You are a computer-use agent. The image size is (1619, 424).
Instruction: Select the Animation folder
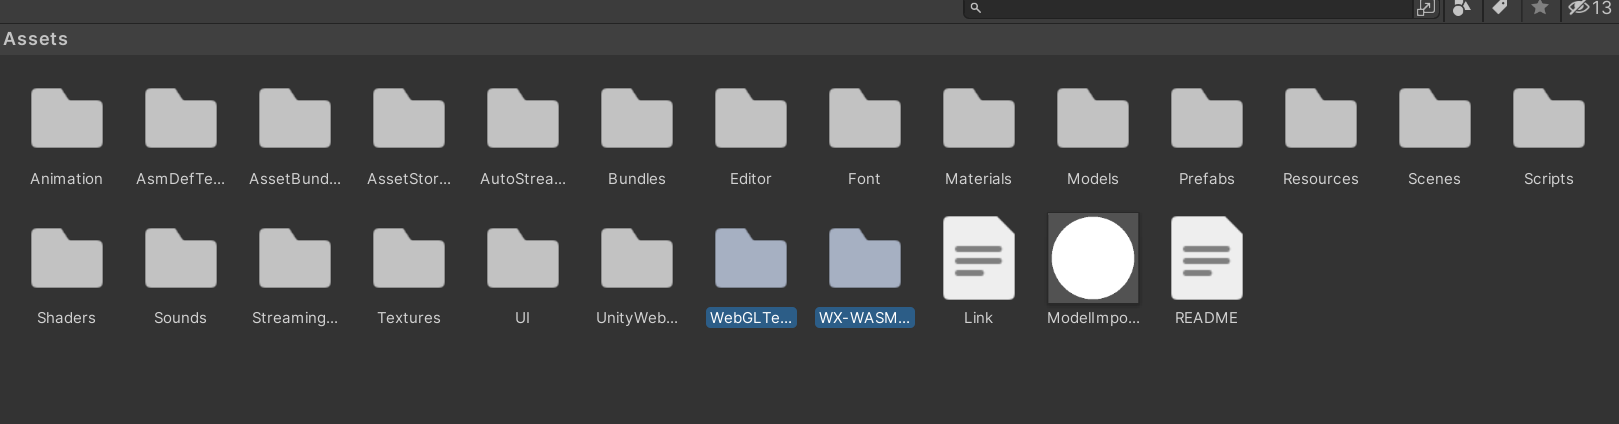[67, 119]
